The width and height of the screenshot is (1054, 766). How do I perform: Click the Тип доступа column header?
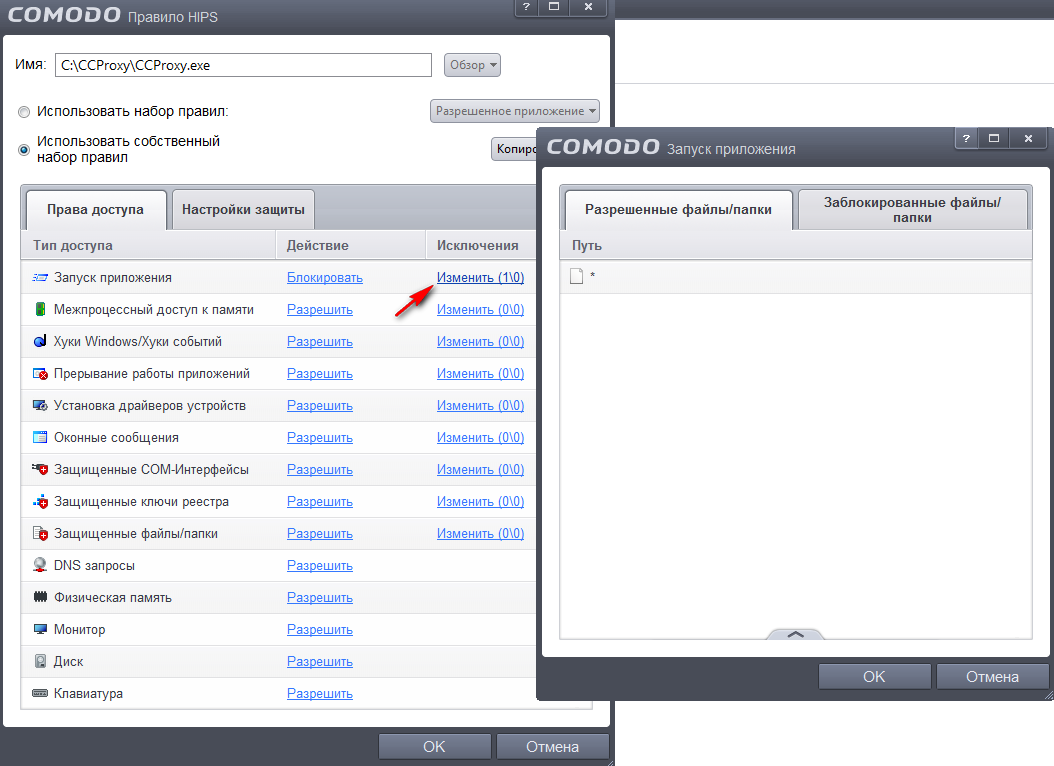(x=149, y=245)
